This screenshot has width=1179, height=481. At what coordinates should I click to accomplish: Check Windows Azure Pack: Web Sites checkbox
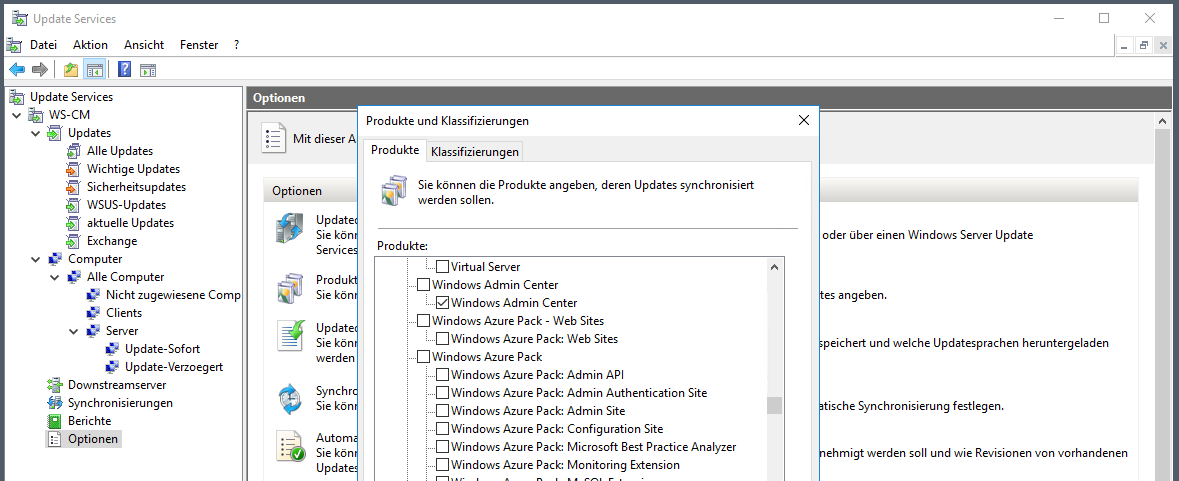click(x=443, y=339)
